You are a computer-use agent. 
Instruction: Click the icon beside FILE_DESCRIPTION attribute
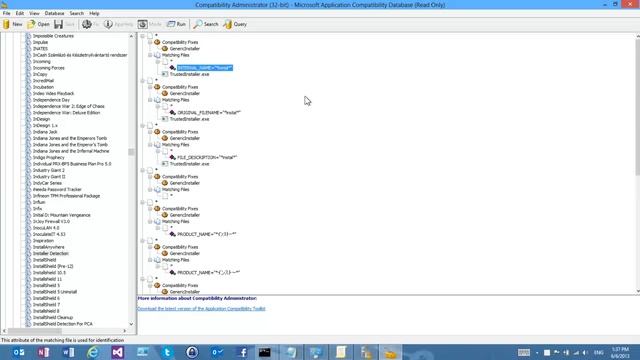(173, 157)
